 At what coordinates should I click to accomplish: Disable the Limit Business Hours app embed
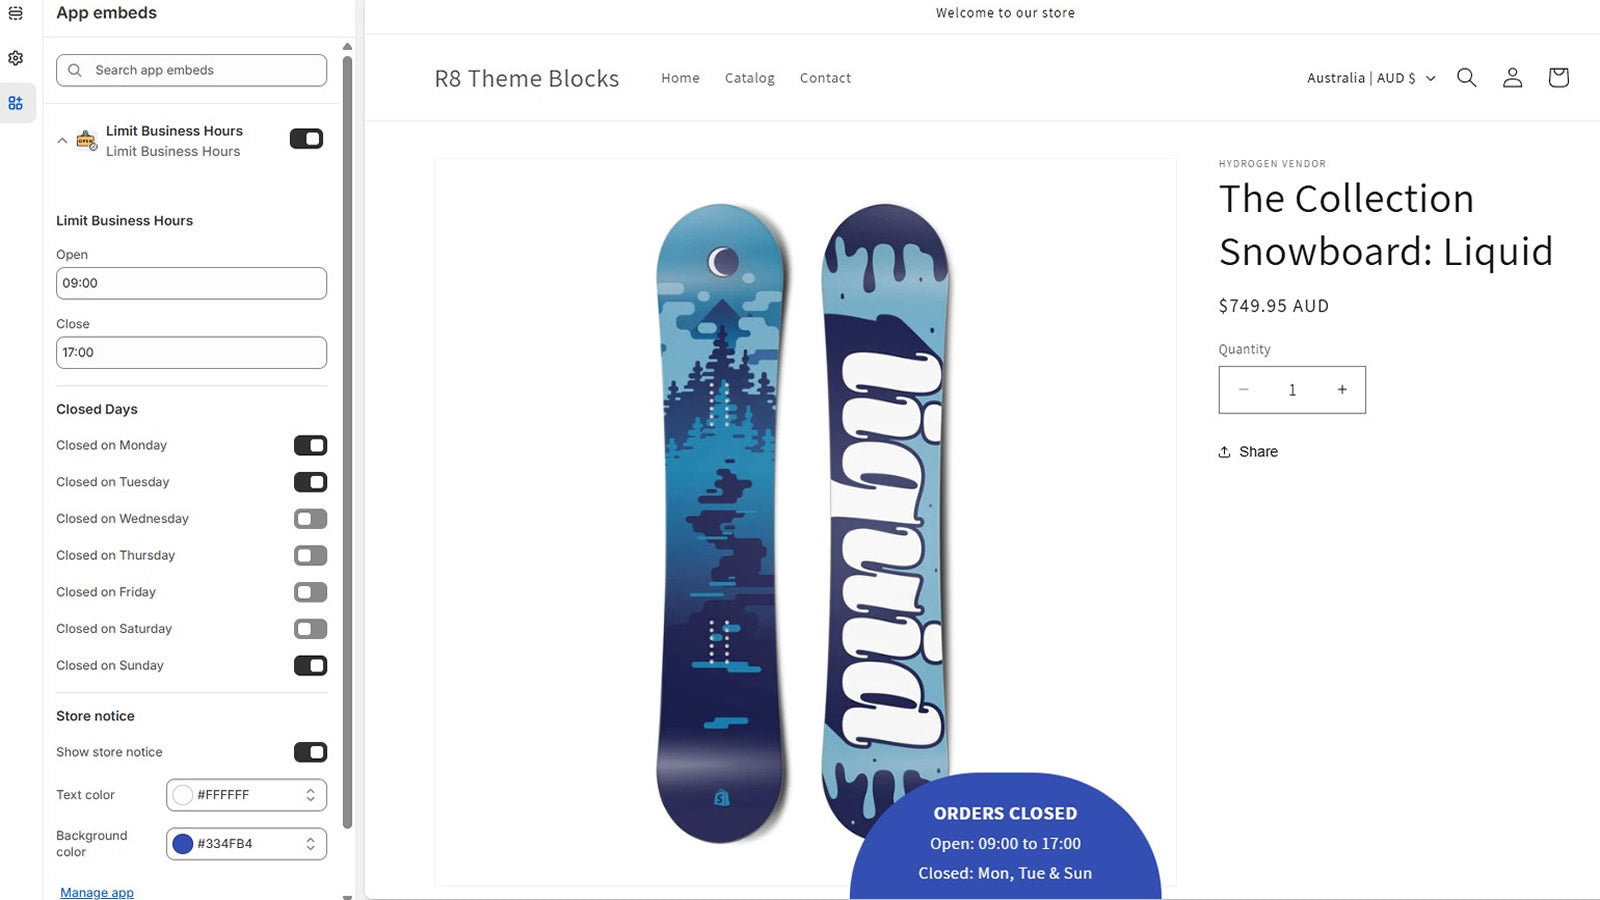click(306, 139)
